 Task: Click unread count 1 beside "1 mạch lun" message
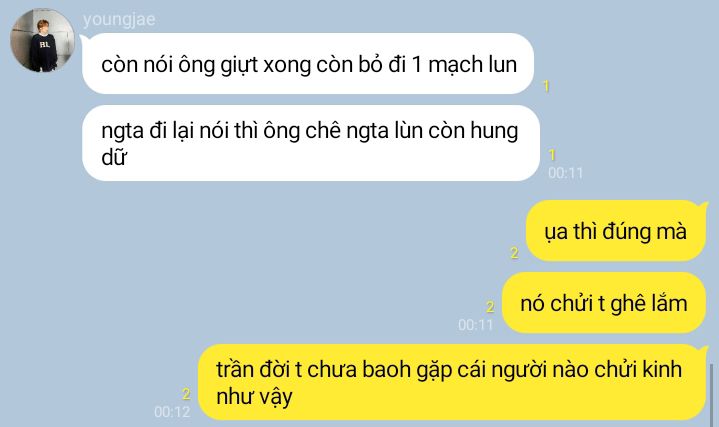[x=546, y=86]
